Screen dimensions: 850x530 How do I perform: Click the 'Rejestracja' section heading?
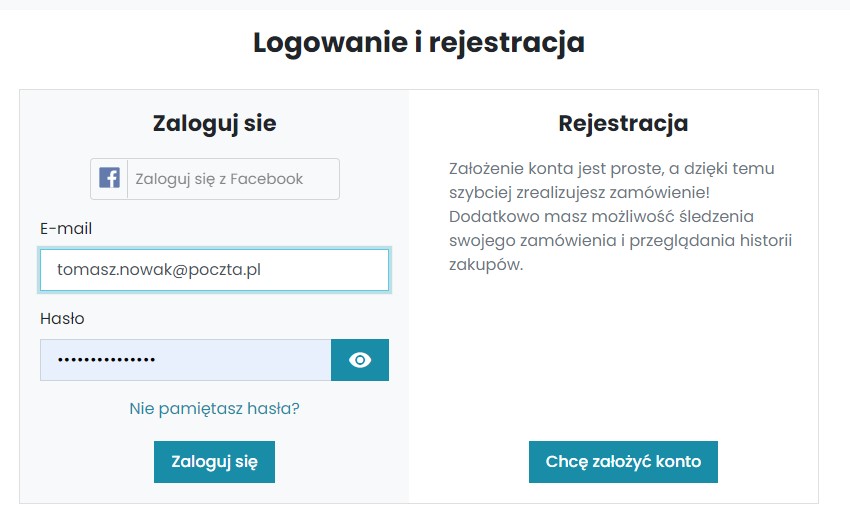[623, 124]
